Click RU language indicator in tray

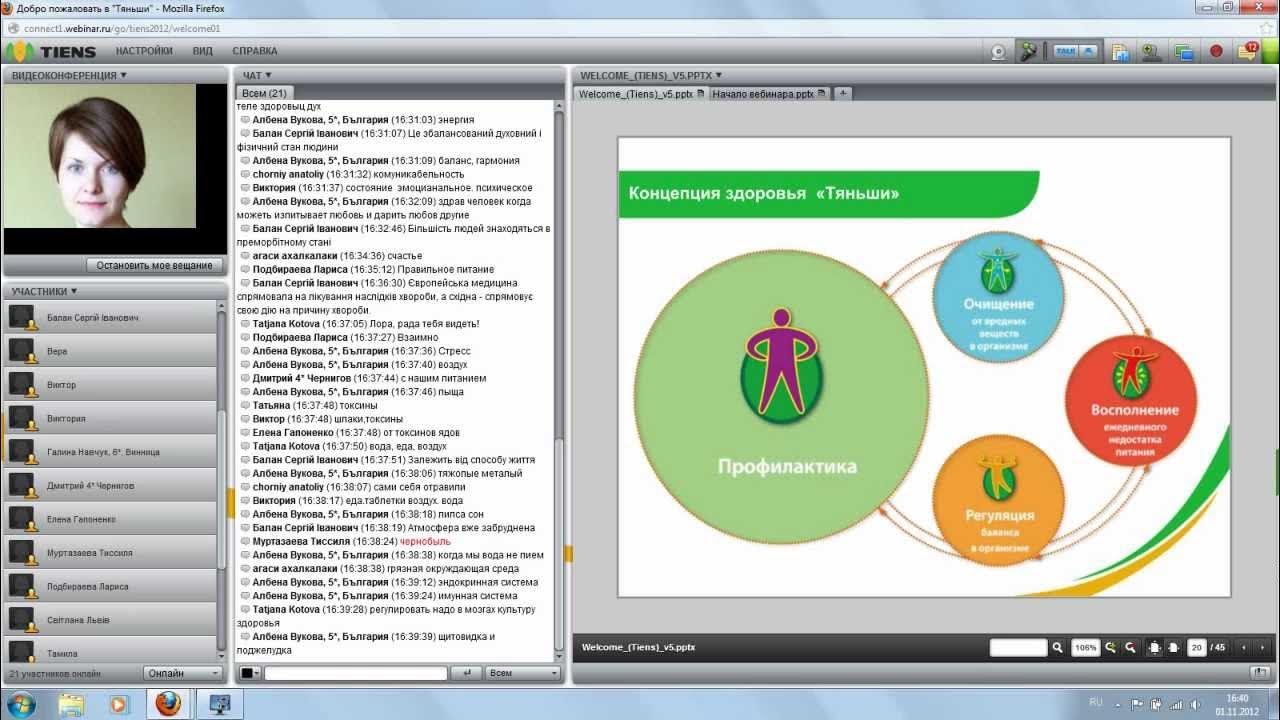(1094, 702)
